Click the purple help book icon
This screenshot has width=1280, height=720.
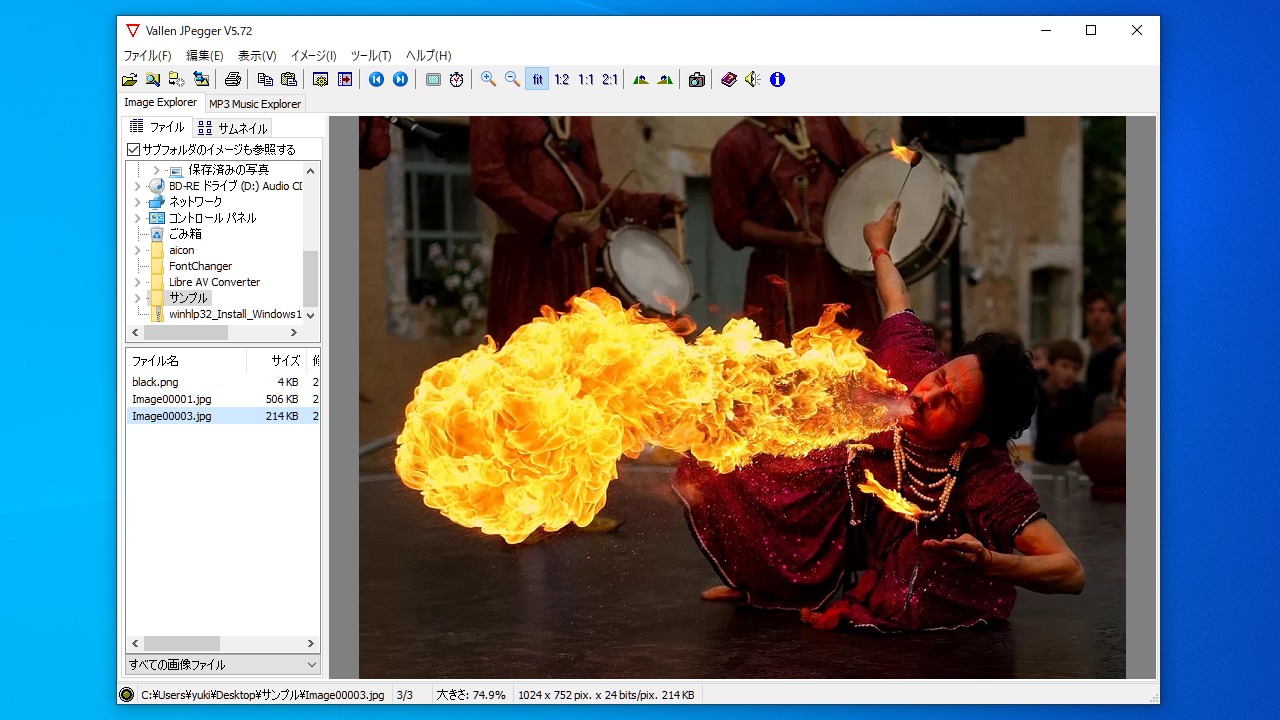pyautogui.click(x=729, y=79)
